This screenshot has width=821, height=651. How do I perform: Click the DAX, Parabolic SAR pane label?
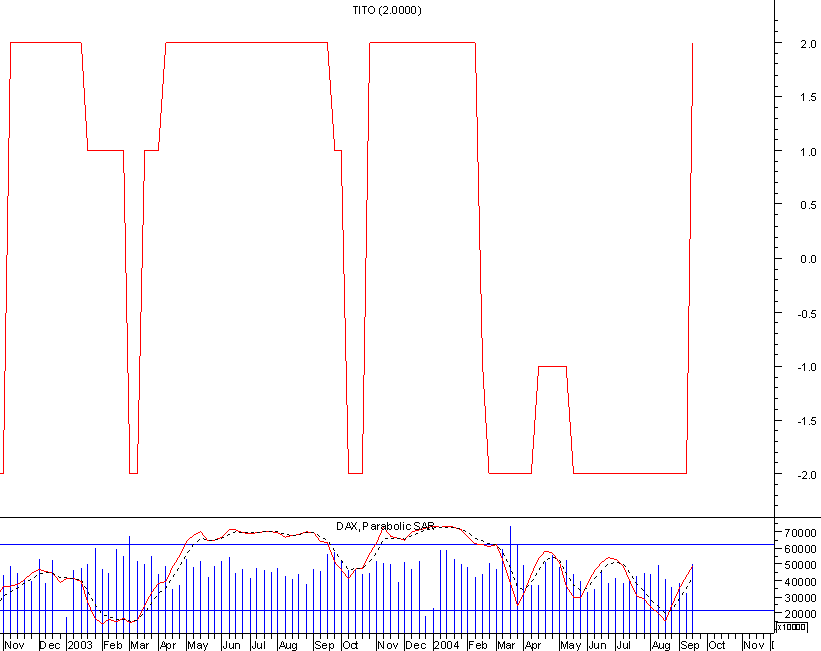coord(385,526)
